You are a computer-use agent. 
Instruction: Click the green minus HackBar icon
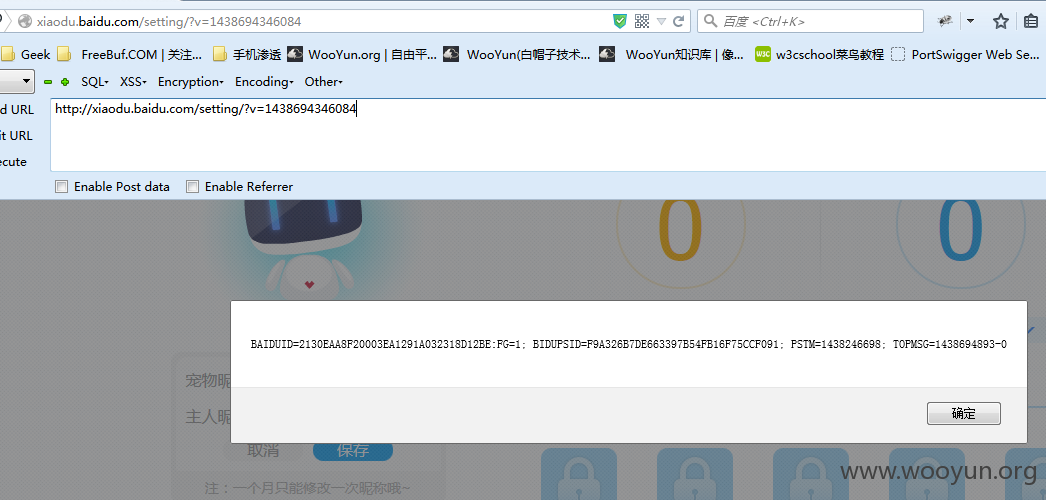(x=48, y=82)
